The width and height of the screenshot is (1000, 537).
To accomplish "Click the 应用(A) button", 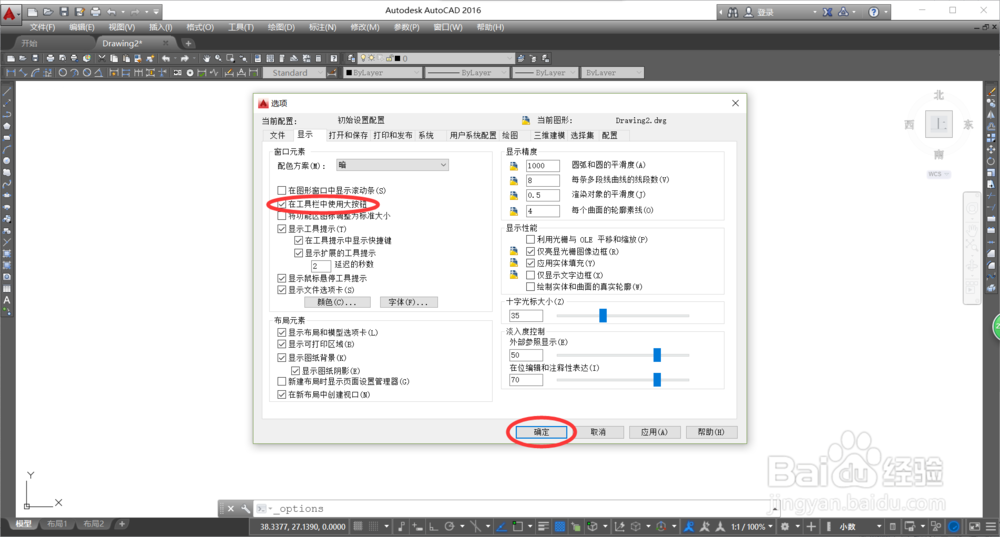I will [654, 432].
